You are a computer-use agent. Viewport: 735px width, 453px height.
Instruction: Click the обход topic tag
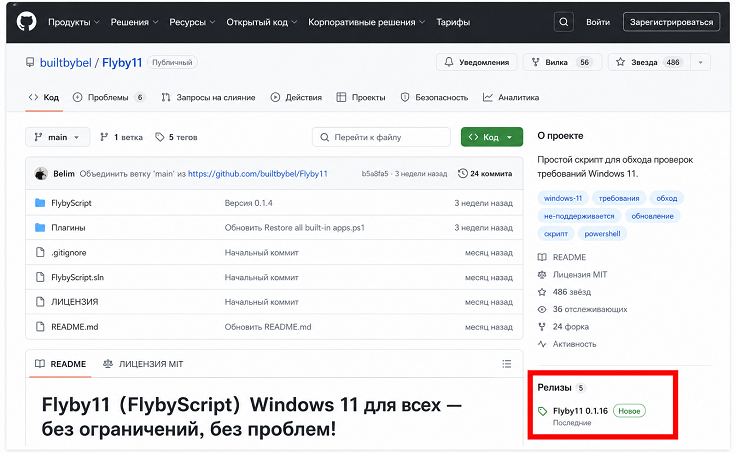point(667,198)
